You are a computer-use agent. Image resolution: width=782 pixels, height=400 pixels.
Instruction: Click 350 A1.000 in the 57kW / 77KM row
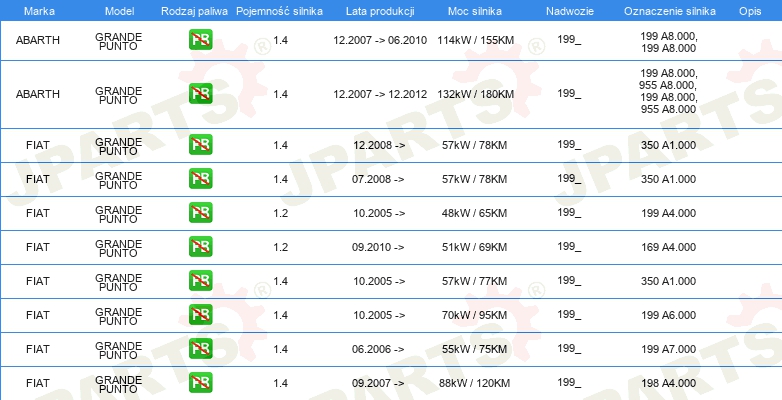668,281
